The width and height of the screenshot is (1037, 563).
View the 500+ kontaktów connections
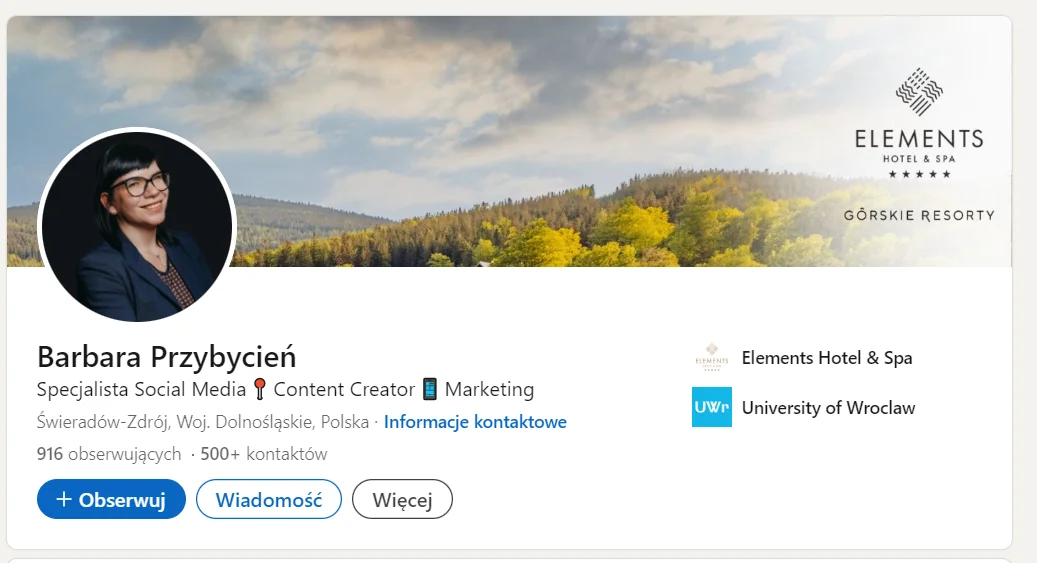coord(264,454)
